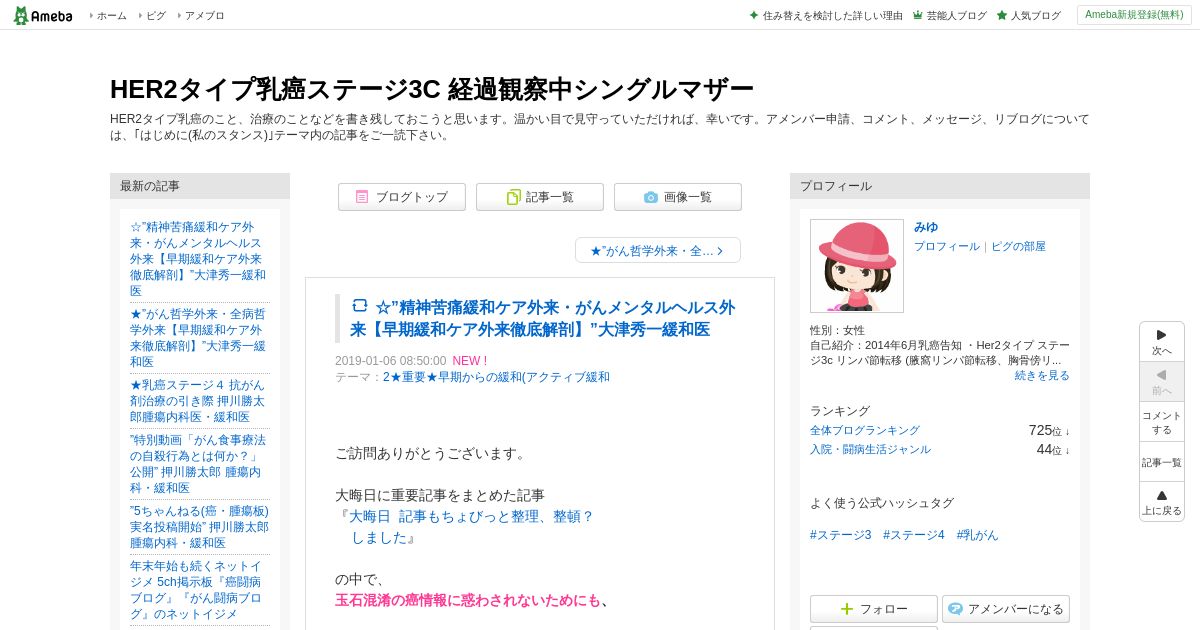The height and width of the screenshot is (630, 1200).
Task: Open the 画像一覧 tab
Action: (678, 197)
